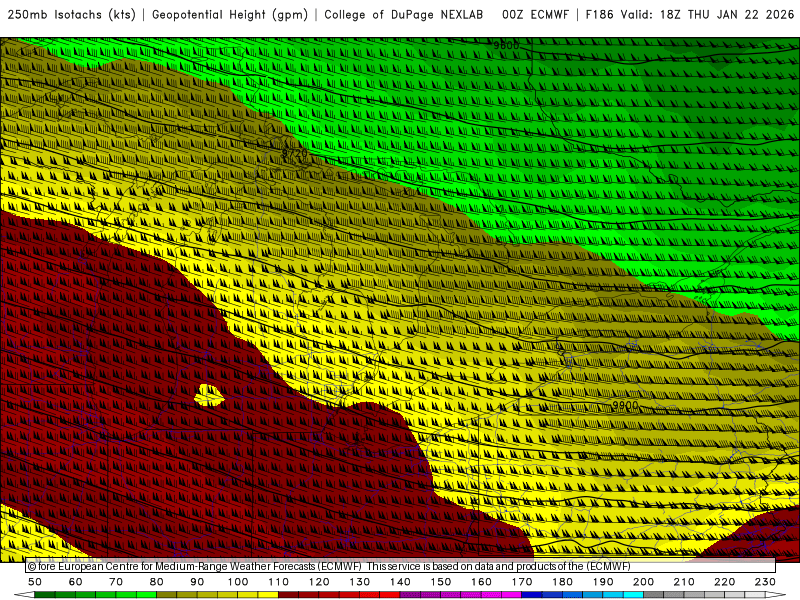Screen dimensions: 800x600
Task: Click 'College of DuPage NEXLAB' in header
Action: [404, 15]
